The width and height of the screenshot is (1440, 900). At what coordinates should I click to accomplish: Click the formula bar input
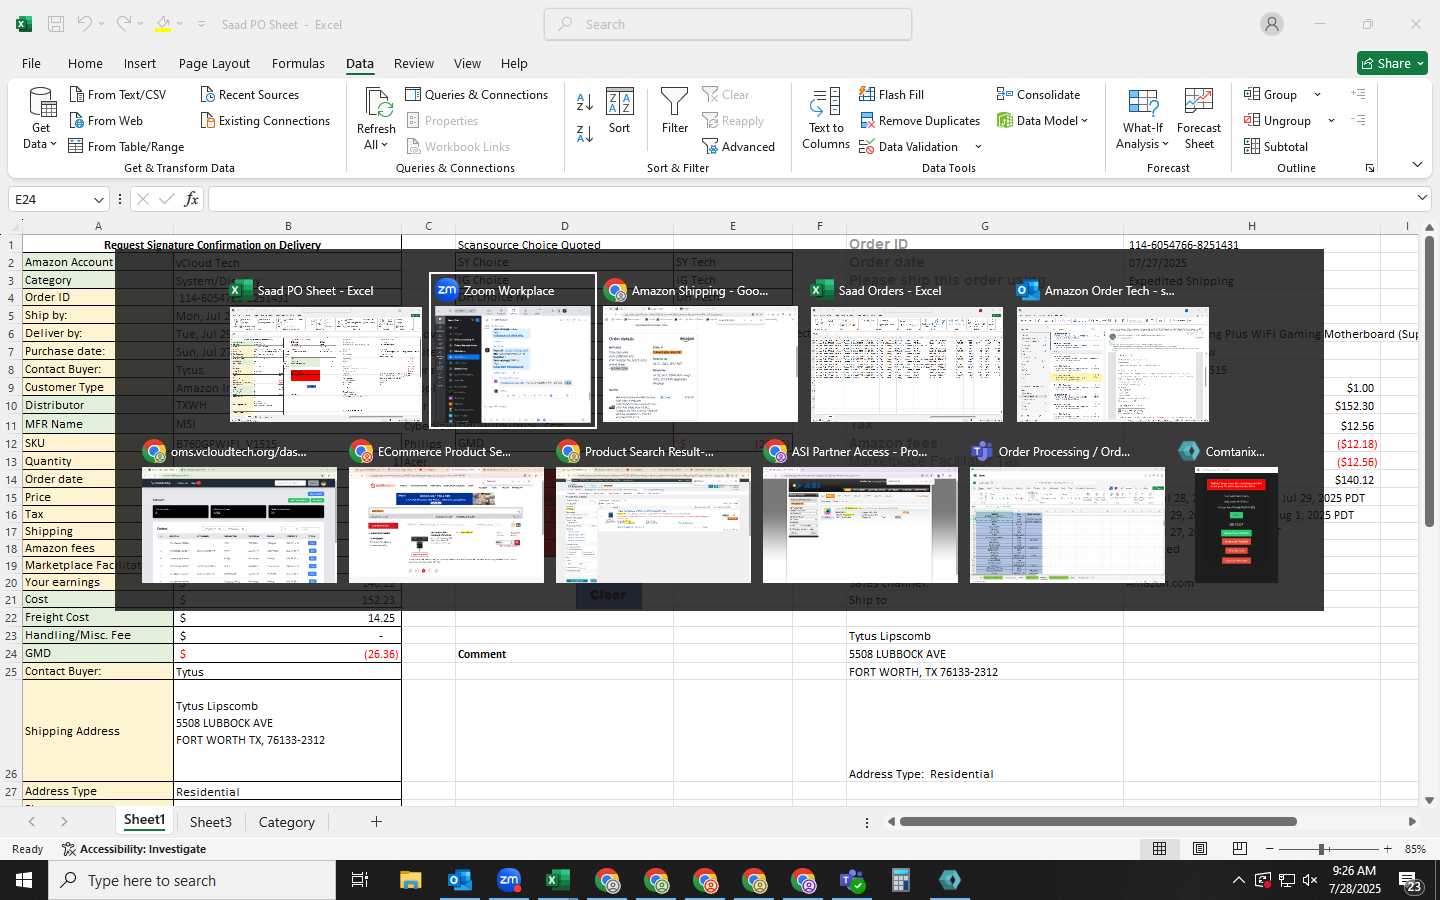(811, 199)
